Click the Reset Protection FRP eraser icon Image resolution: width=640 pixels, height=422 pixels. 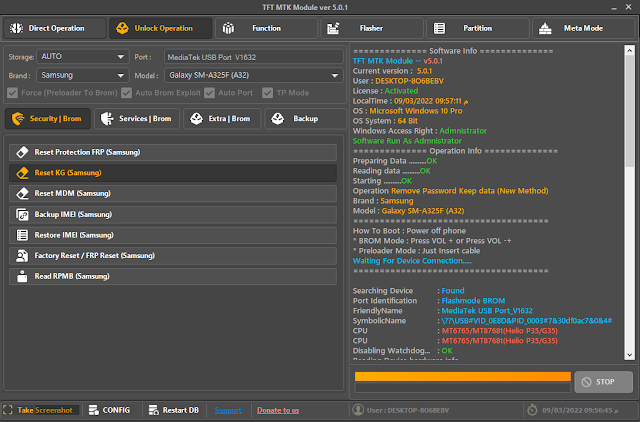tap(22, 152)
